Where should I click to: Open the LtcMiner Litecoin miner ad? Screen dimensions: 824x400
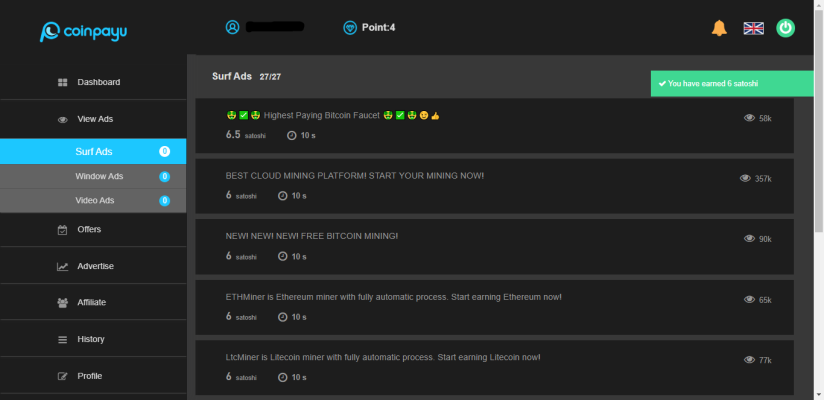(x=495, y=367)
